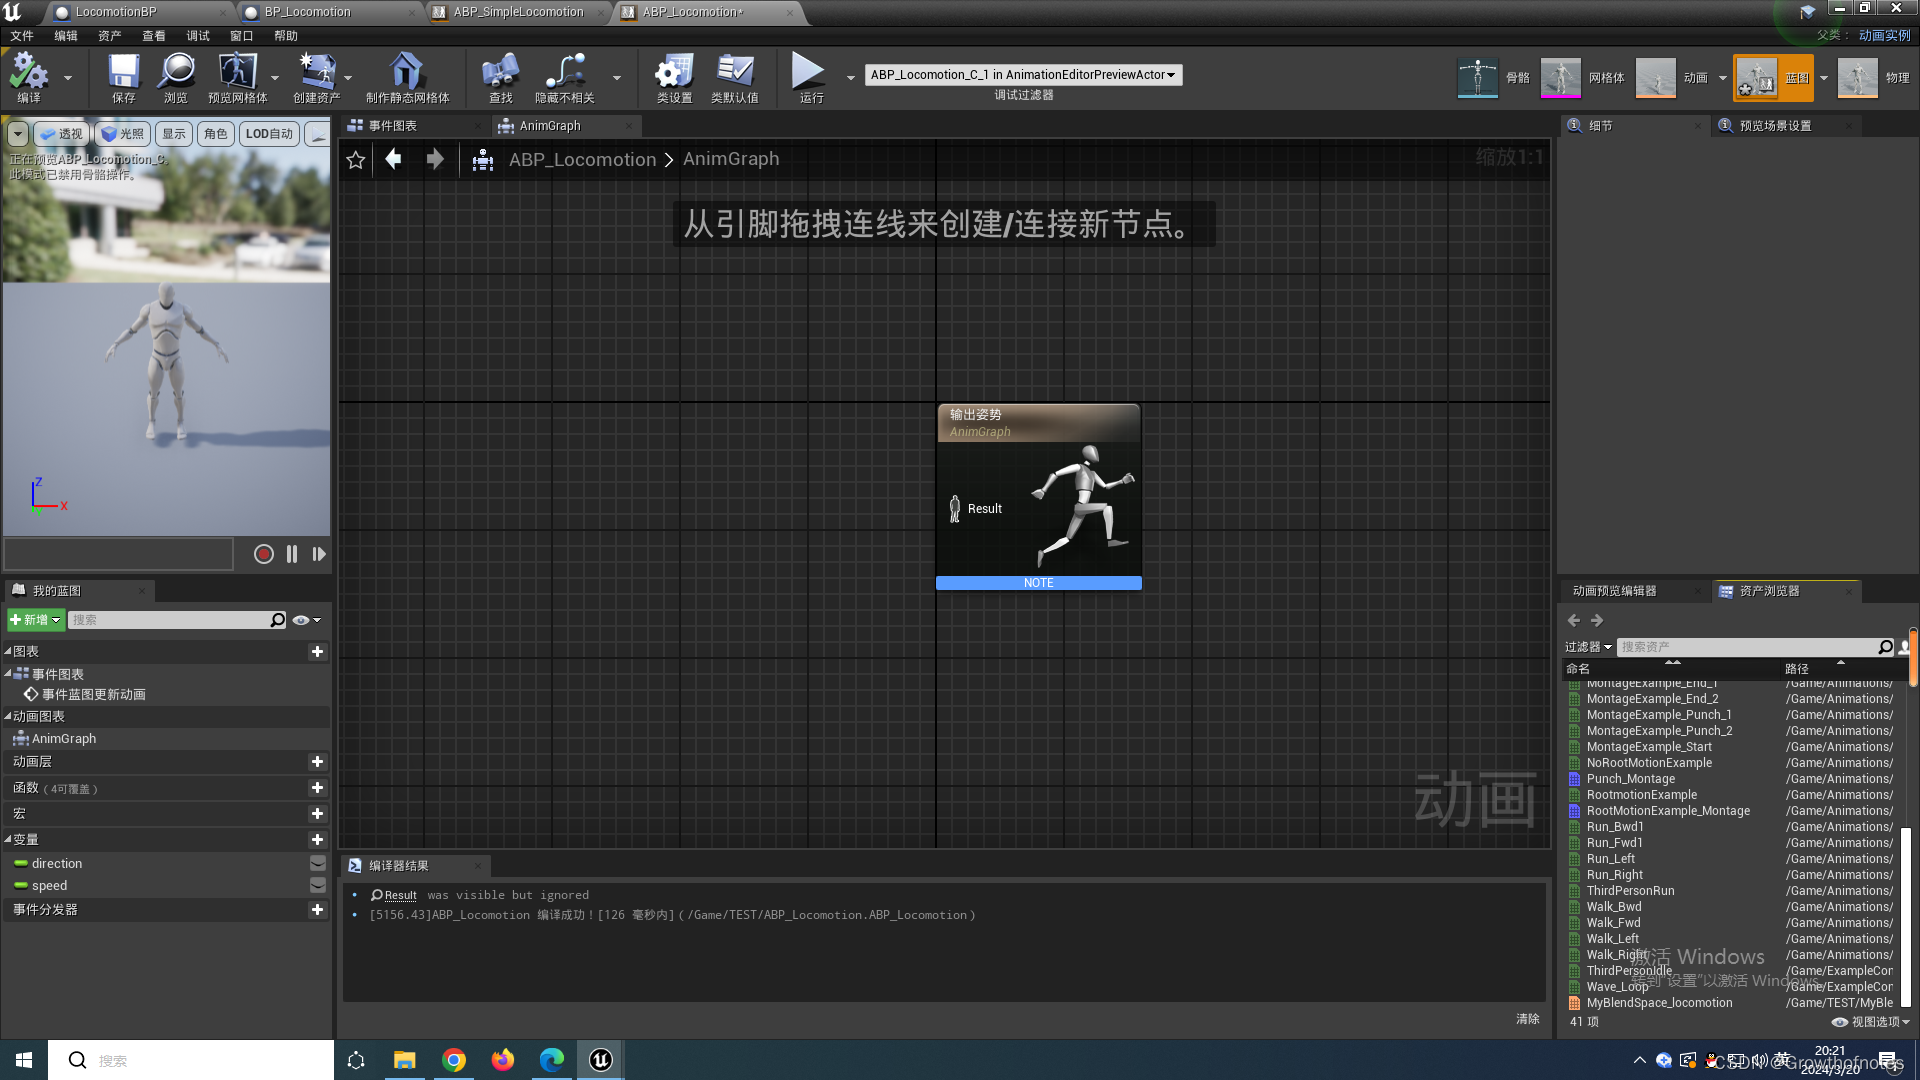Navigate forward in graph history

[435, 159]
